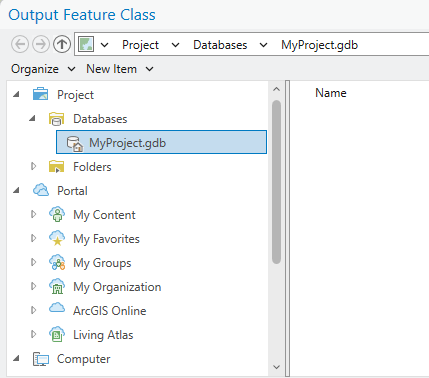Select Computer in the tree

point(83,359)
